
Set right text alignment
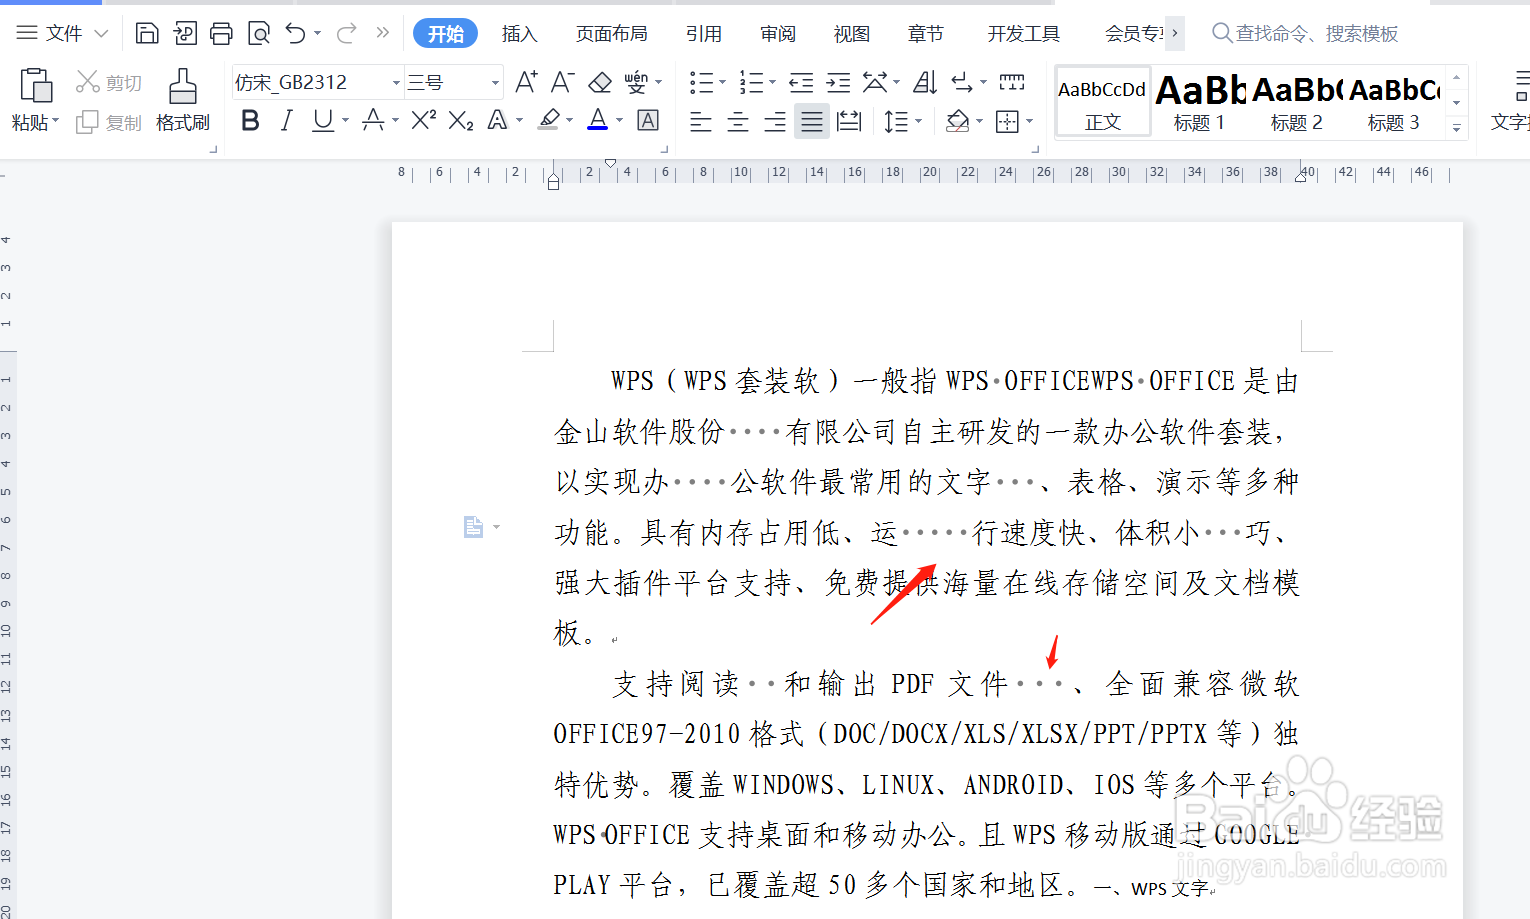point(775,122)
